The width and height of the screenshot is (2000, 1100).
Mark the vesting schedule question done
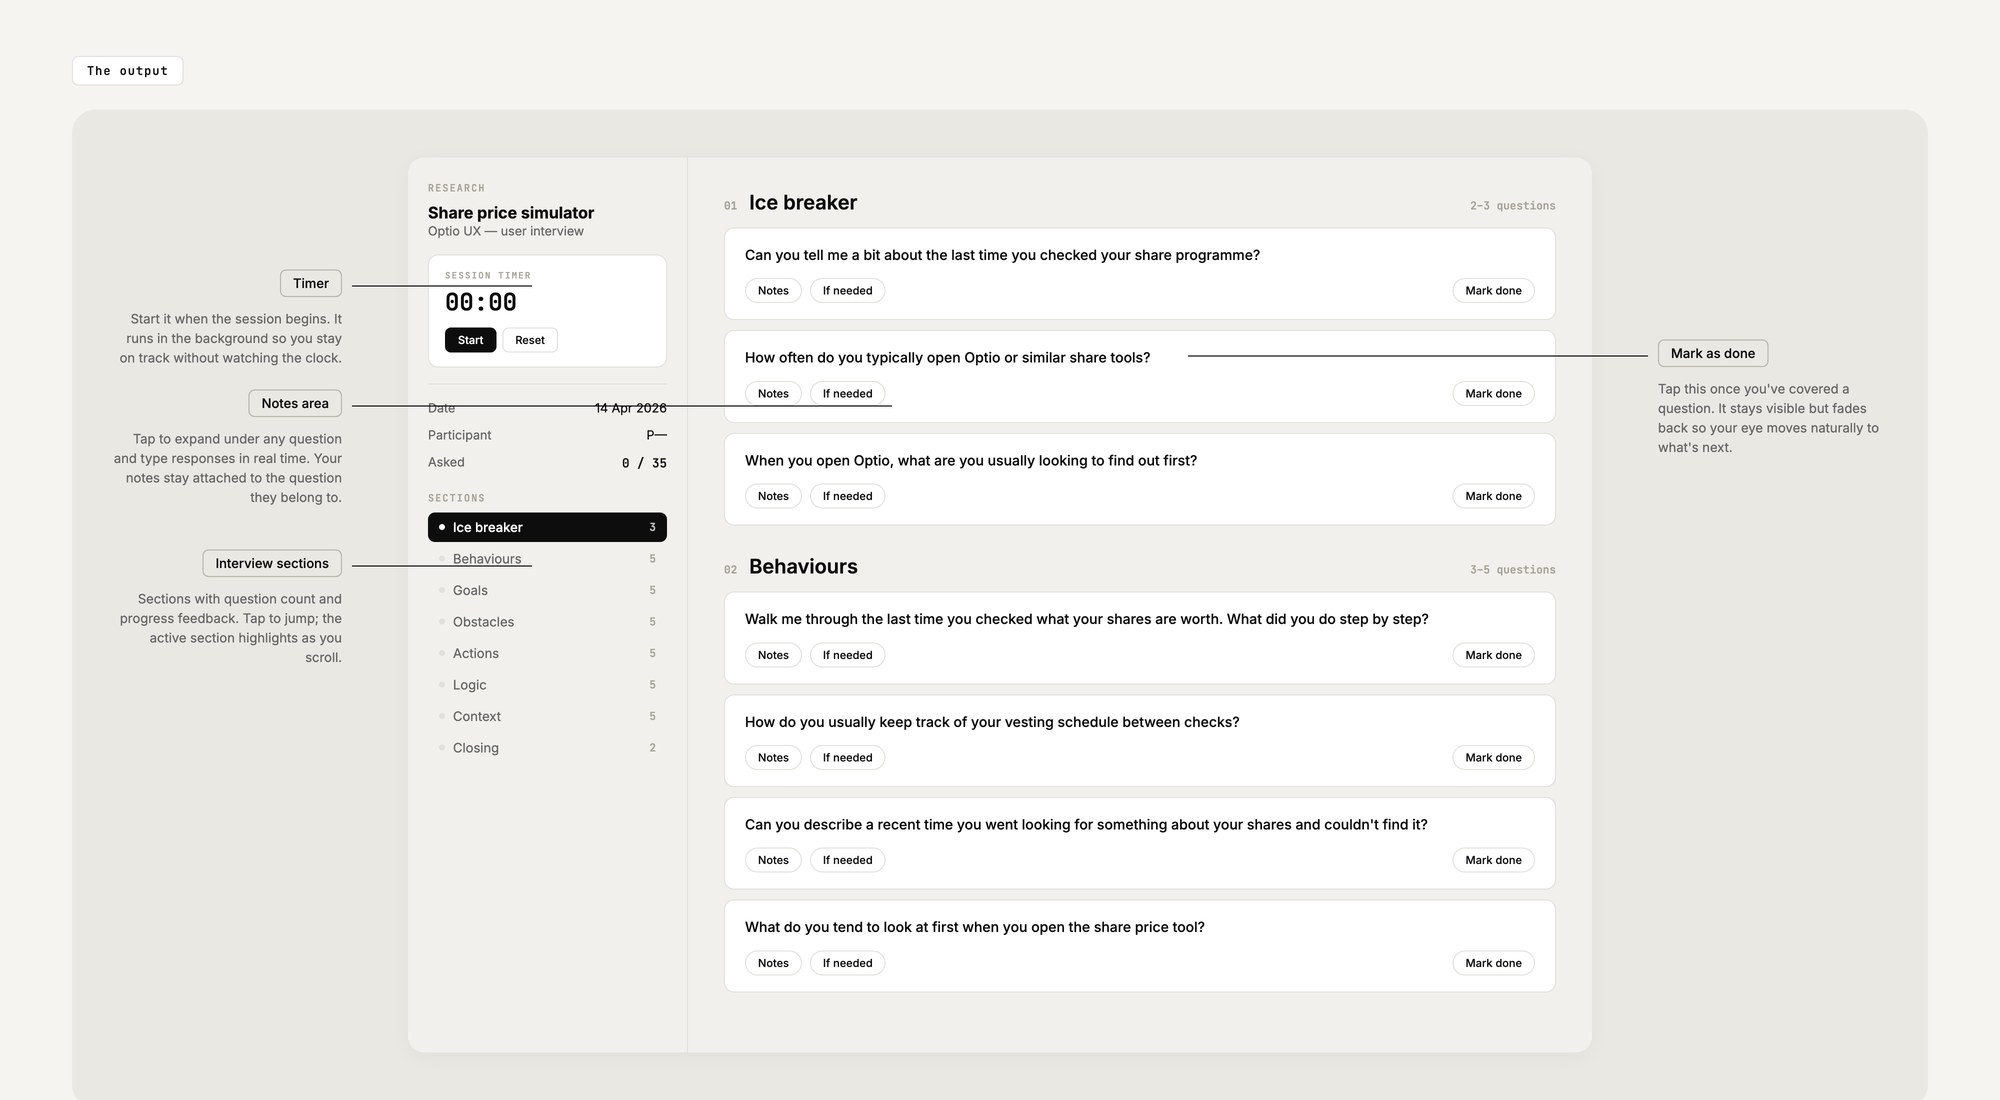click(1493, 758)
